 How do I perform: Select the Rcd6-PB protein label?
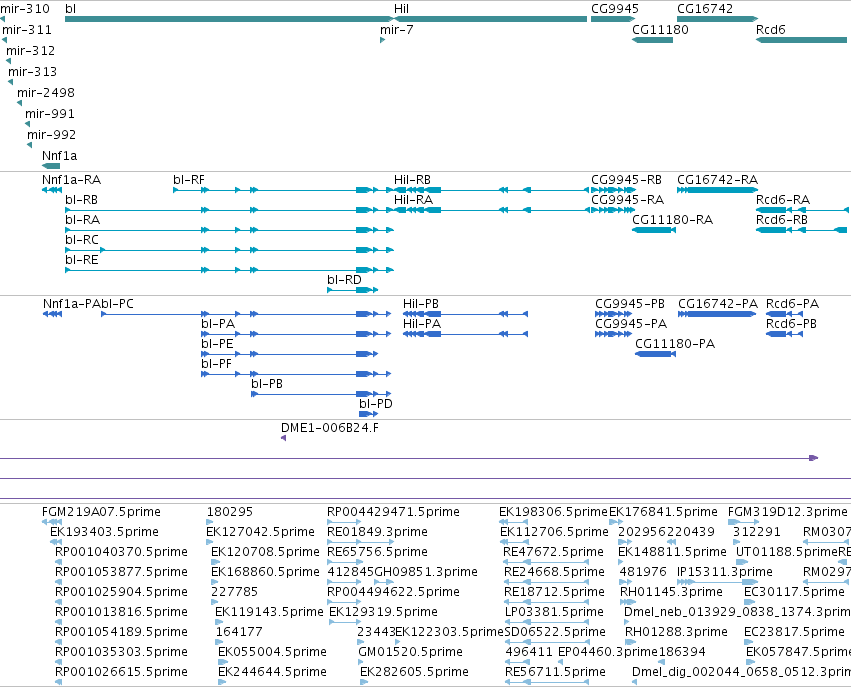pyautogui.click(x=791, y=324)
